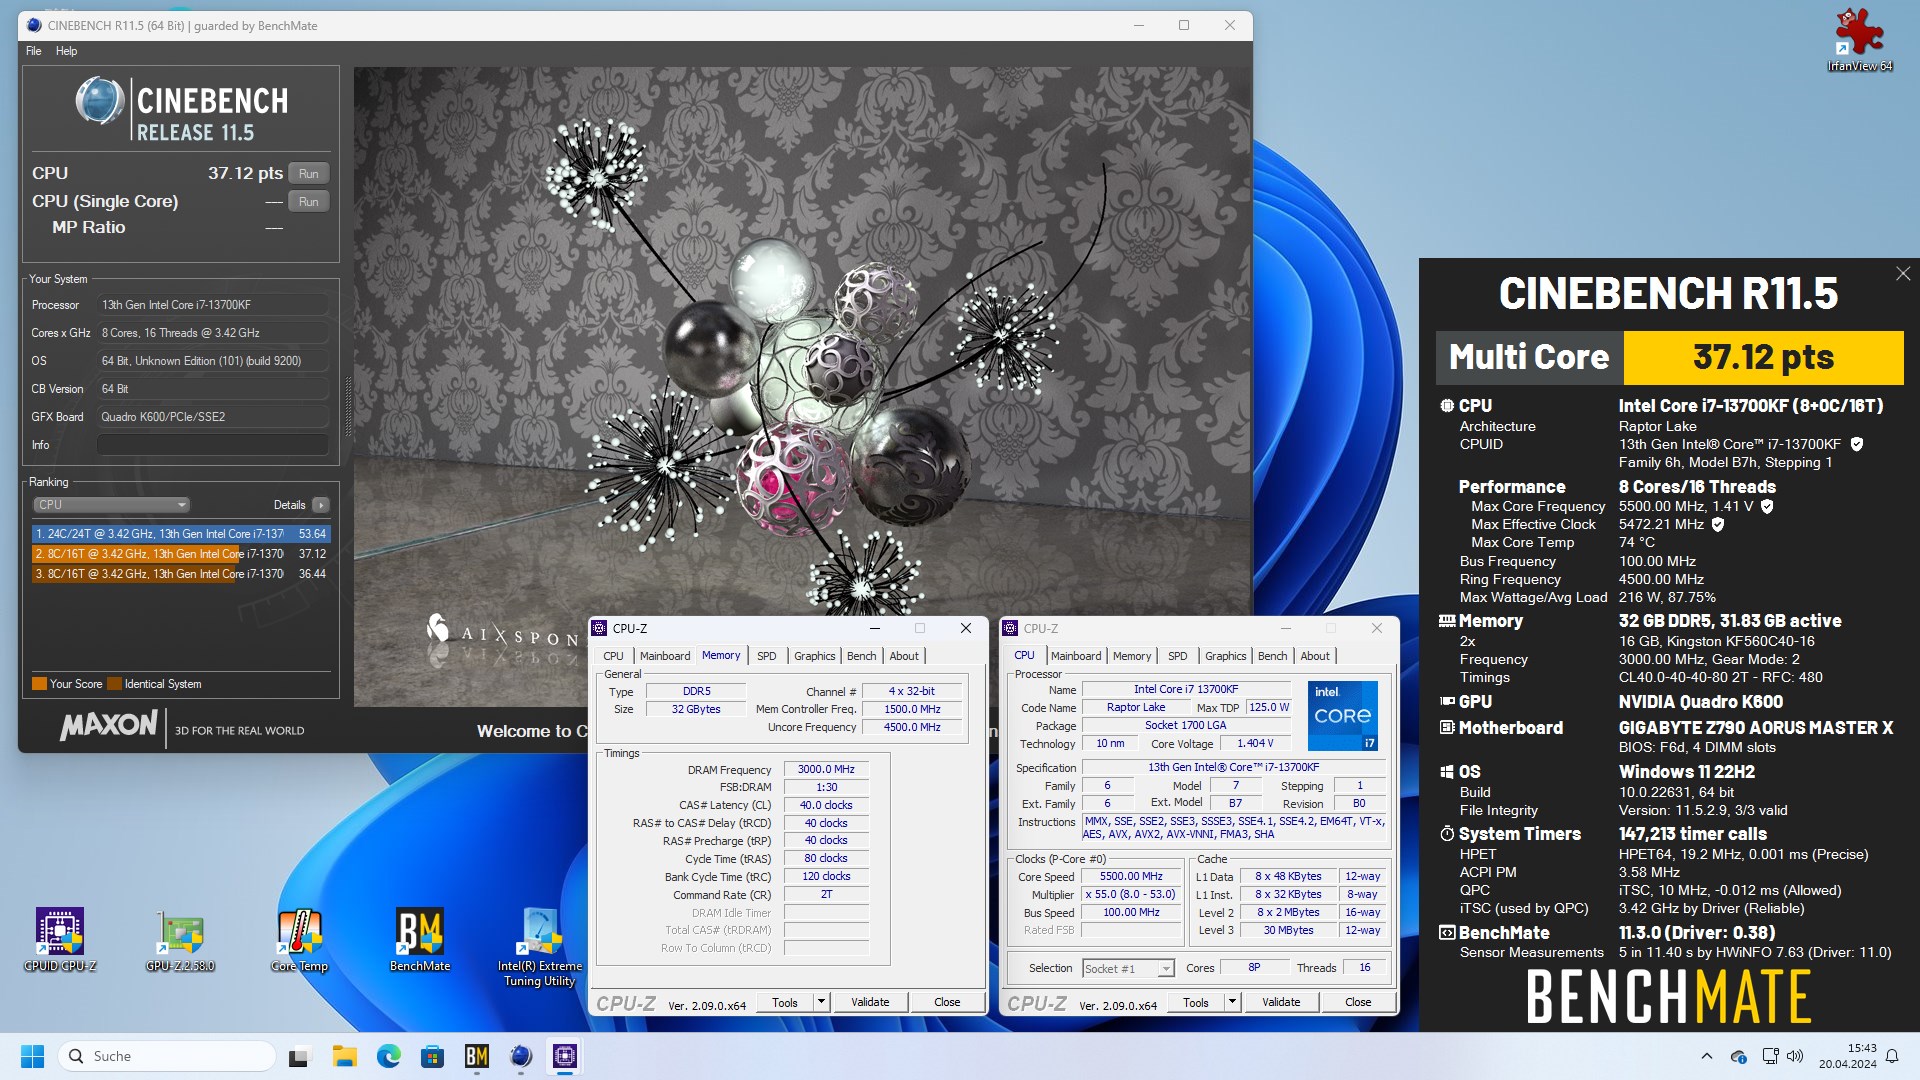Open File Explorer from the taskbar

[x=345, y=1056]
